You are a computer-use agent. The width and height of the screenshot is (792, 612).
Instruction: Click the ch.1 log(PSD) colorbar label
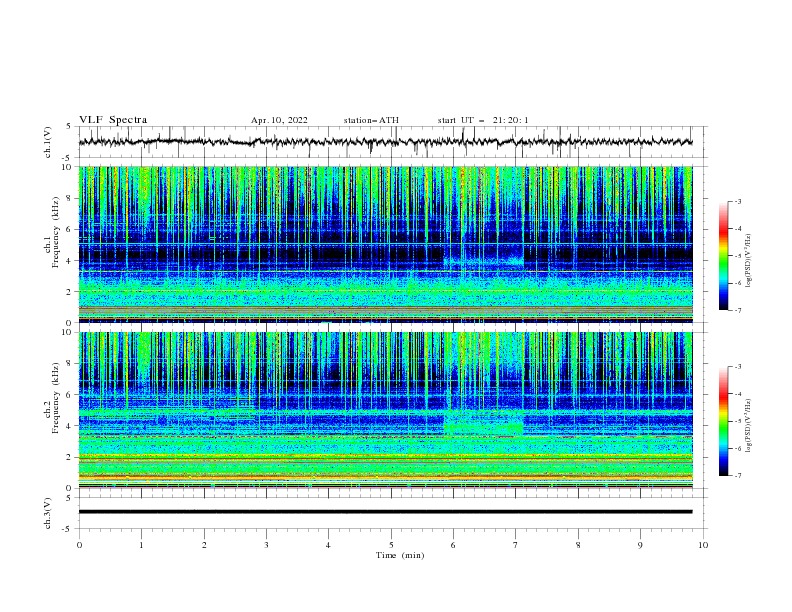tap(748, 261)
